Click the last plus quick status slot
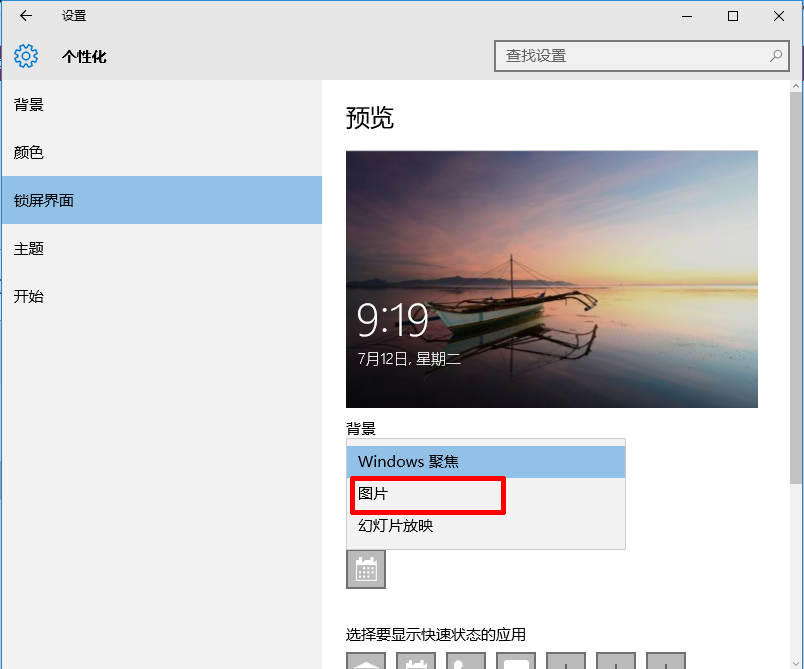 (x=665, y=661)
